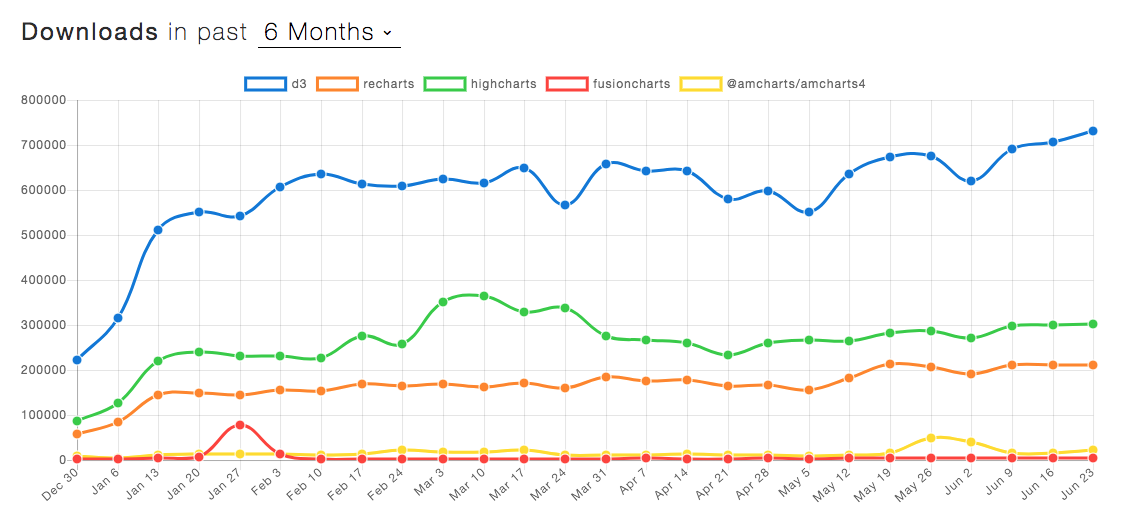Click the green highcharts legend color box

coord(445,84)
